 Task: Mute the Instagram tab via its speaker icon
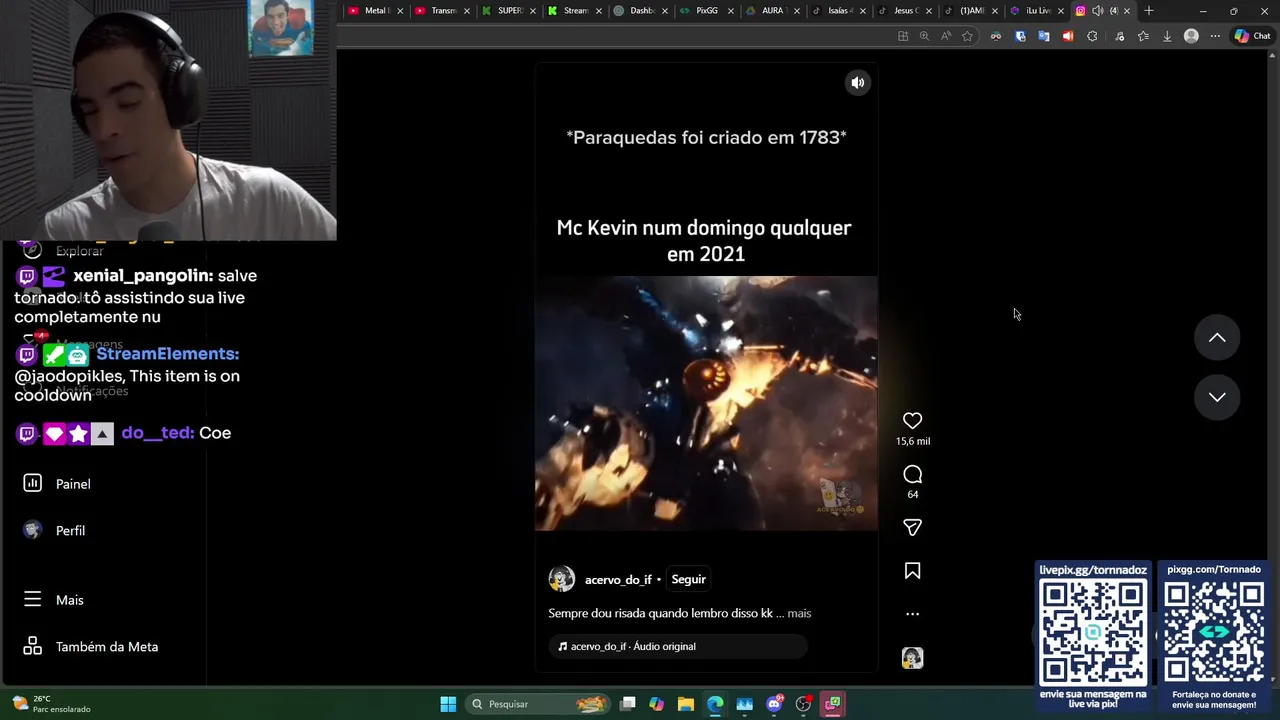(x=1097, y=11)
